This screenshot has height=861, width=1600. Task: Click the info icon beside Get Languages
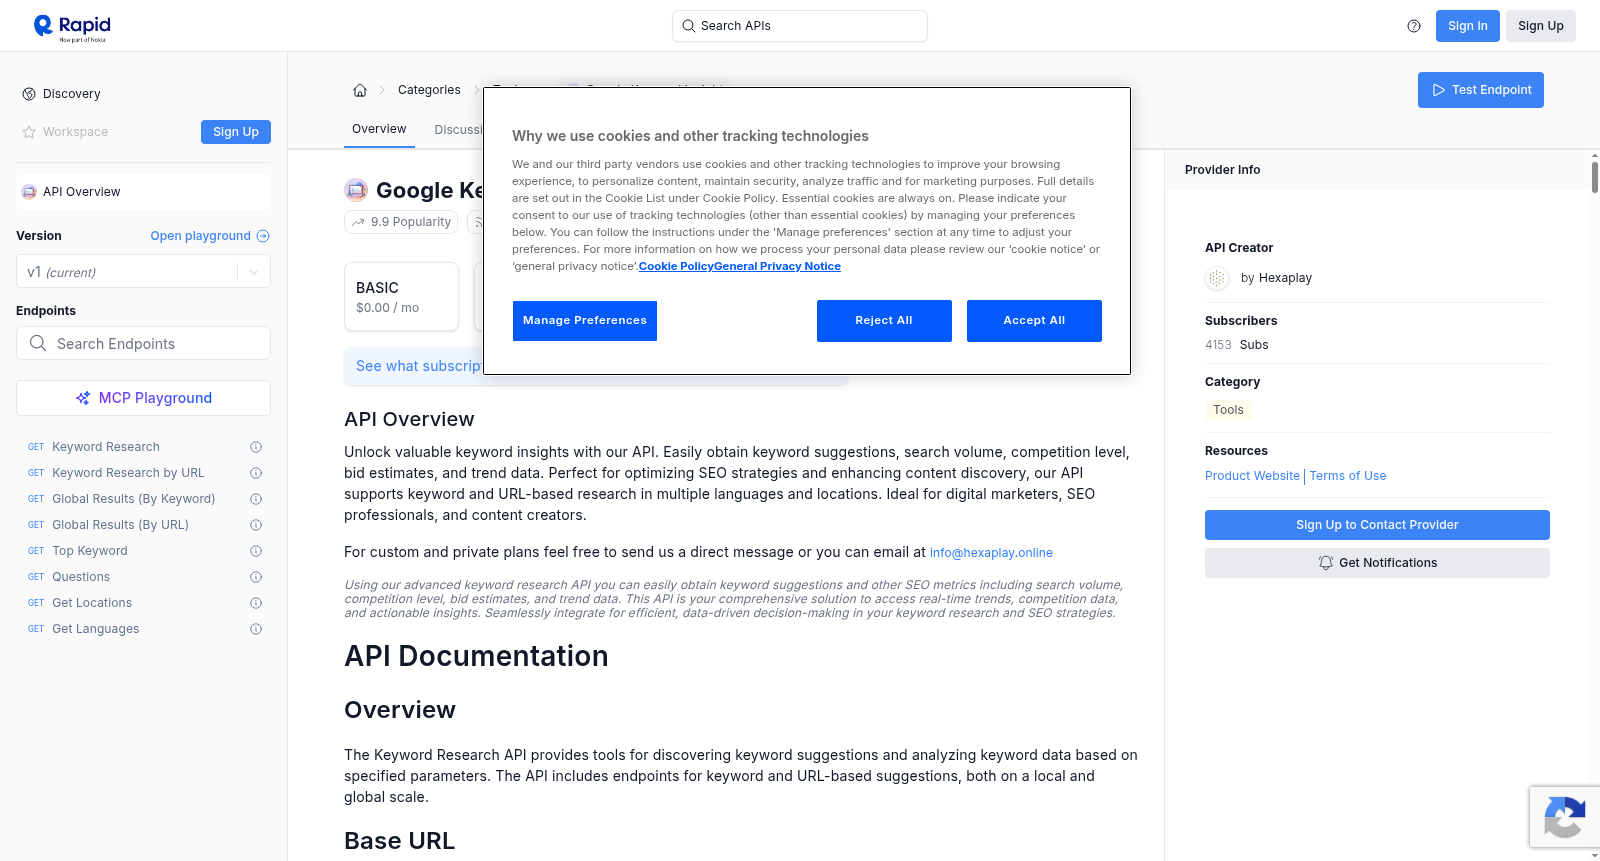pos(256,629)
